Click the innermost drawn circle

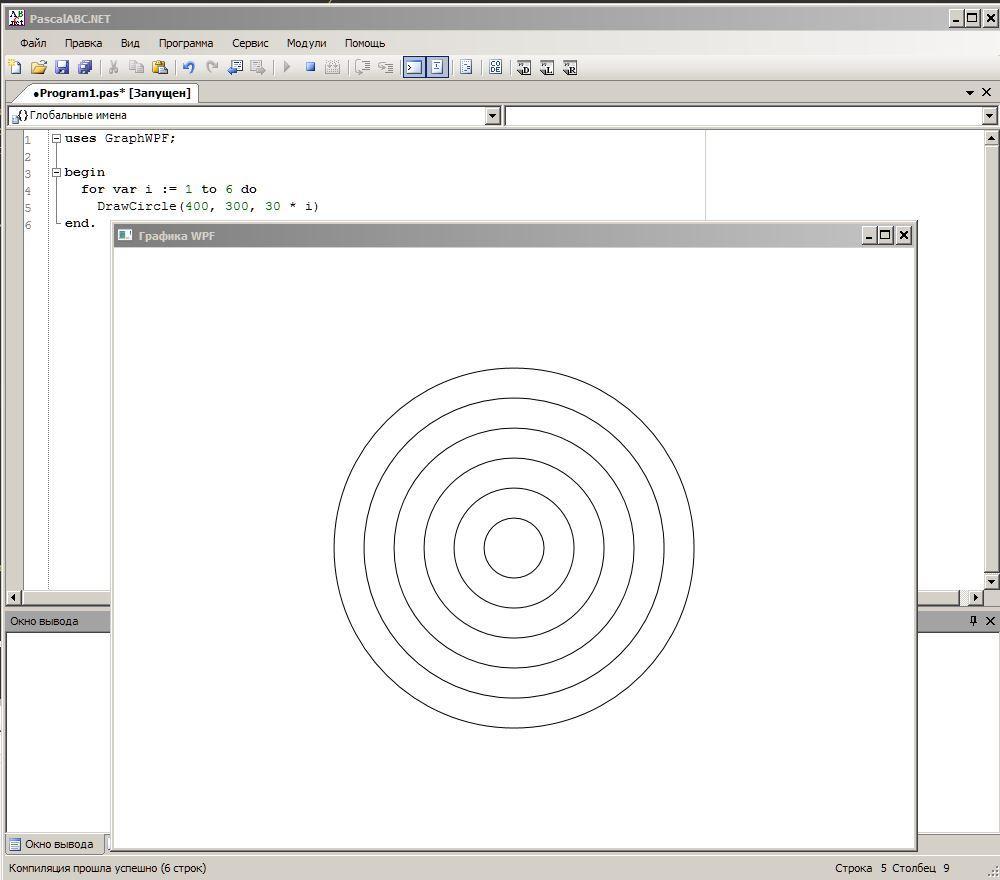513,548
